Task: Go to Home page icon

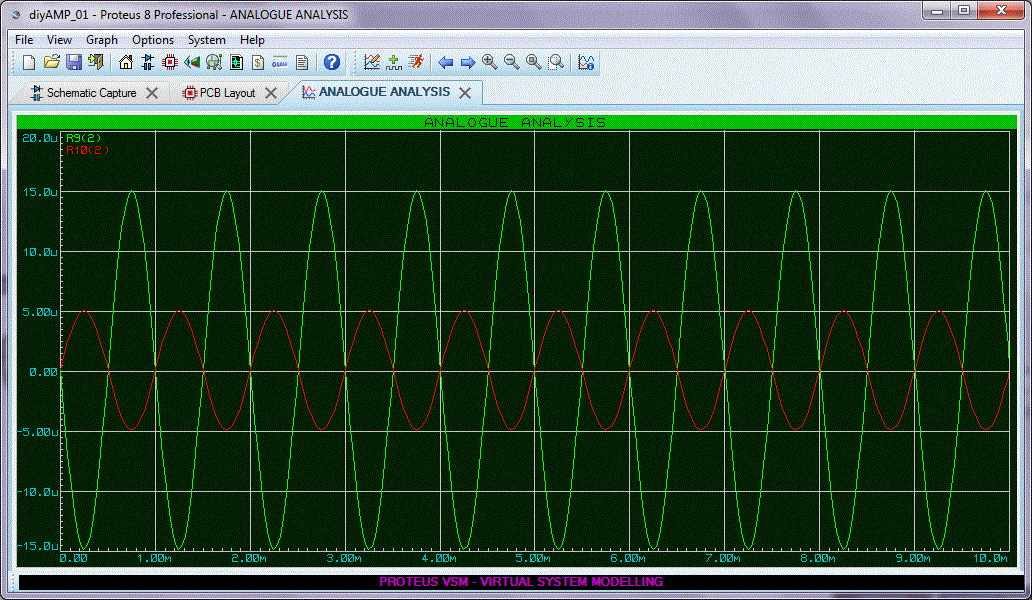Action: (126, 62)
